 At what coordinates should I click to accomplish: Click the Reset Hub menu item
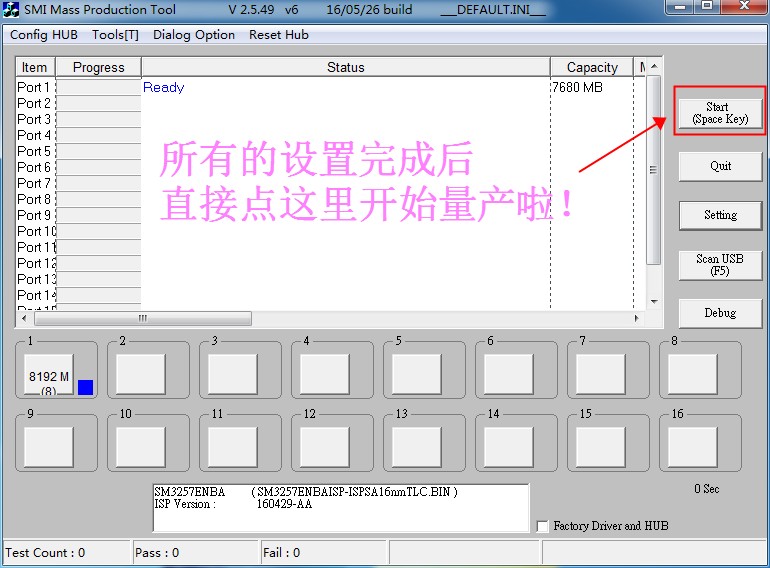279,35
